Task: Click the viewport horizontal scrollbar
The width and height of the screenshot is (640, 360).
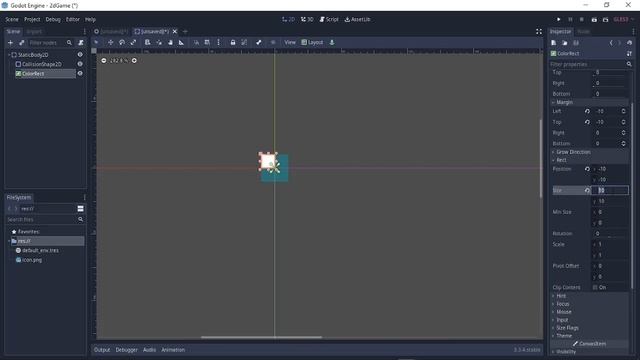Action: [x=261, y=337]
